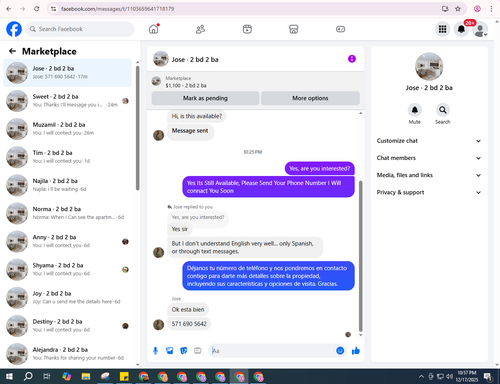Click the browser back arrow
This screenshot has height=384, width=500.
coord(9,9)
